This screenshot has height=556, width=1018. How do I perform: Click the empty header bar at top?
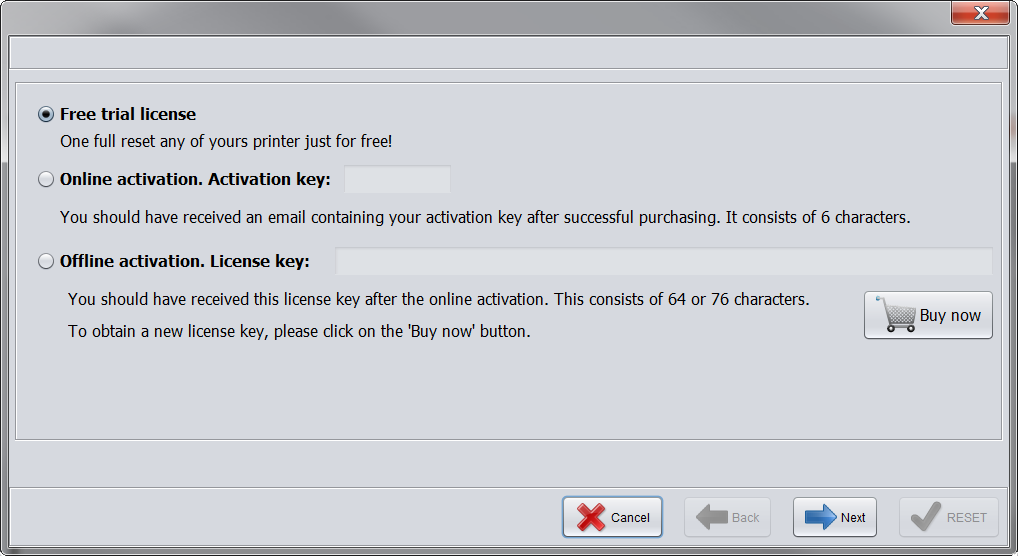tap(508, 53)
